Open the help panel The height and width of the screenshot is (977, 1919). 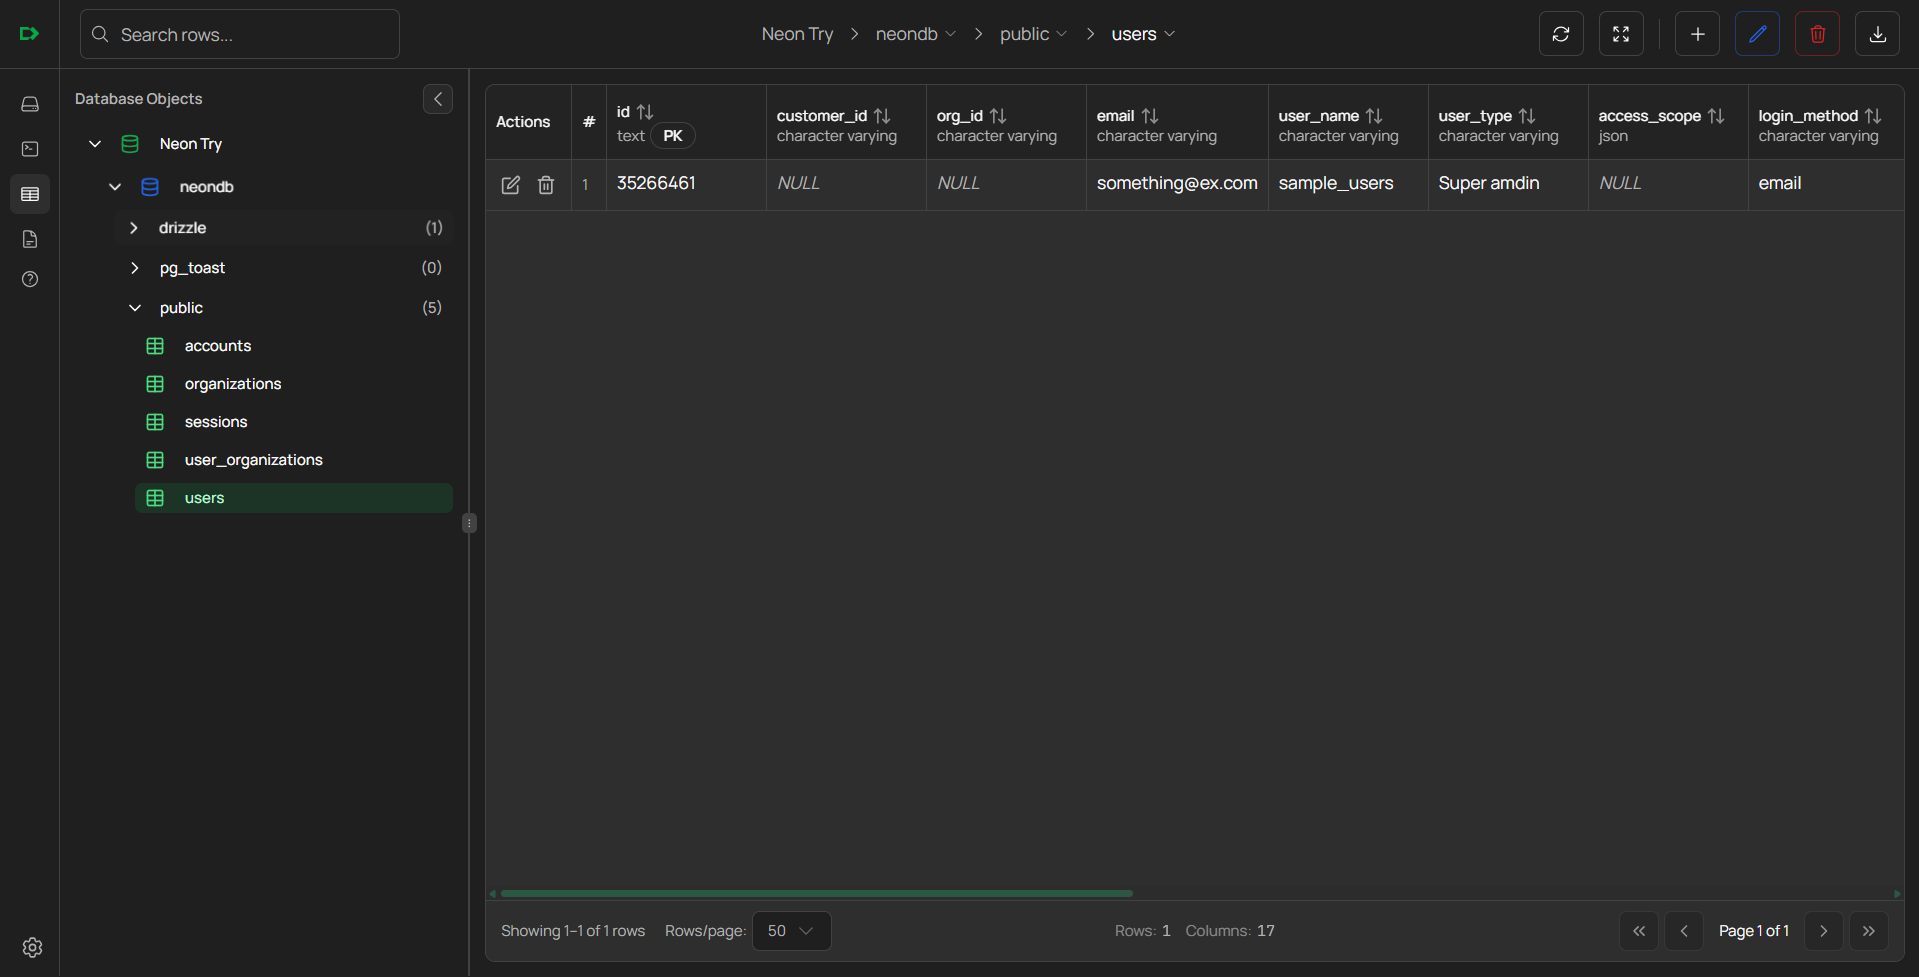coord(30,279)
